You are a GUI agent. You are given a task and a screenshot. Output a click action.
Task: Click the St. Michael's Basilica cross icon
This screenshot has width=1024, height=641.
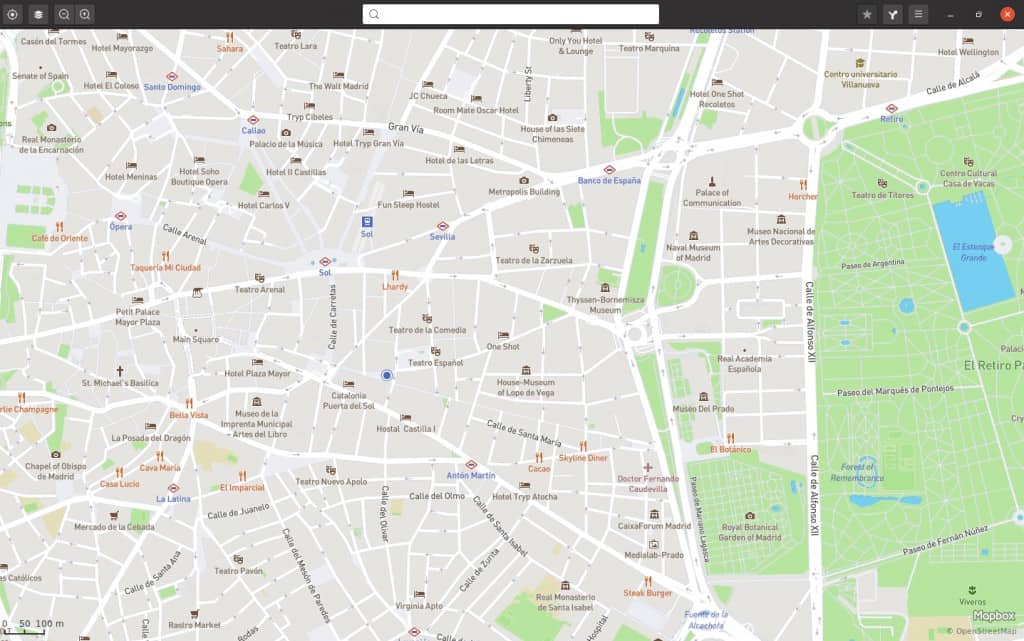coord(120,371)
